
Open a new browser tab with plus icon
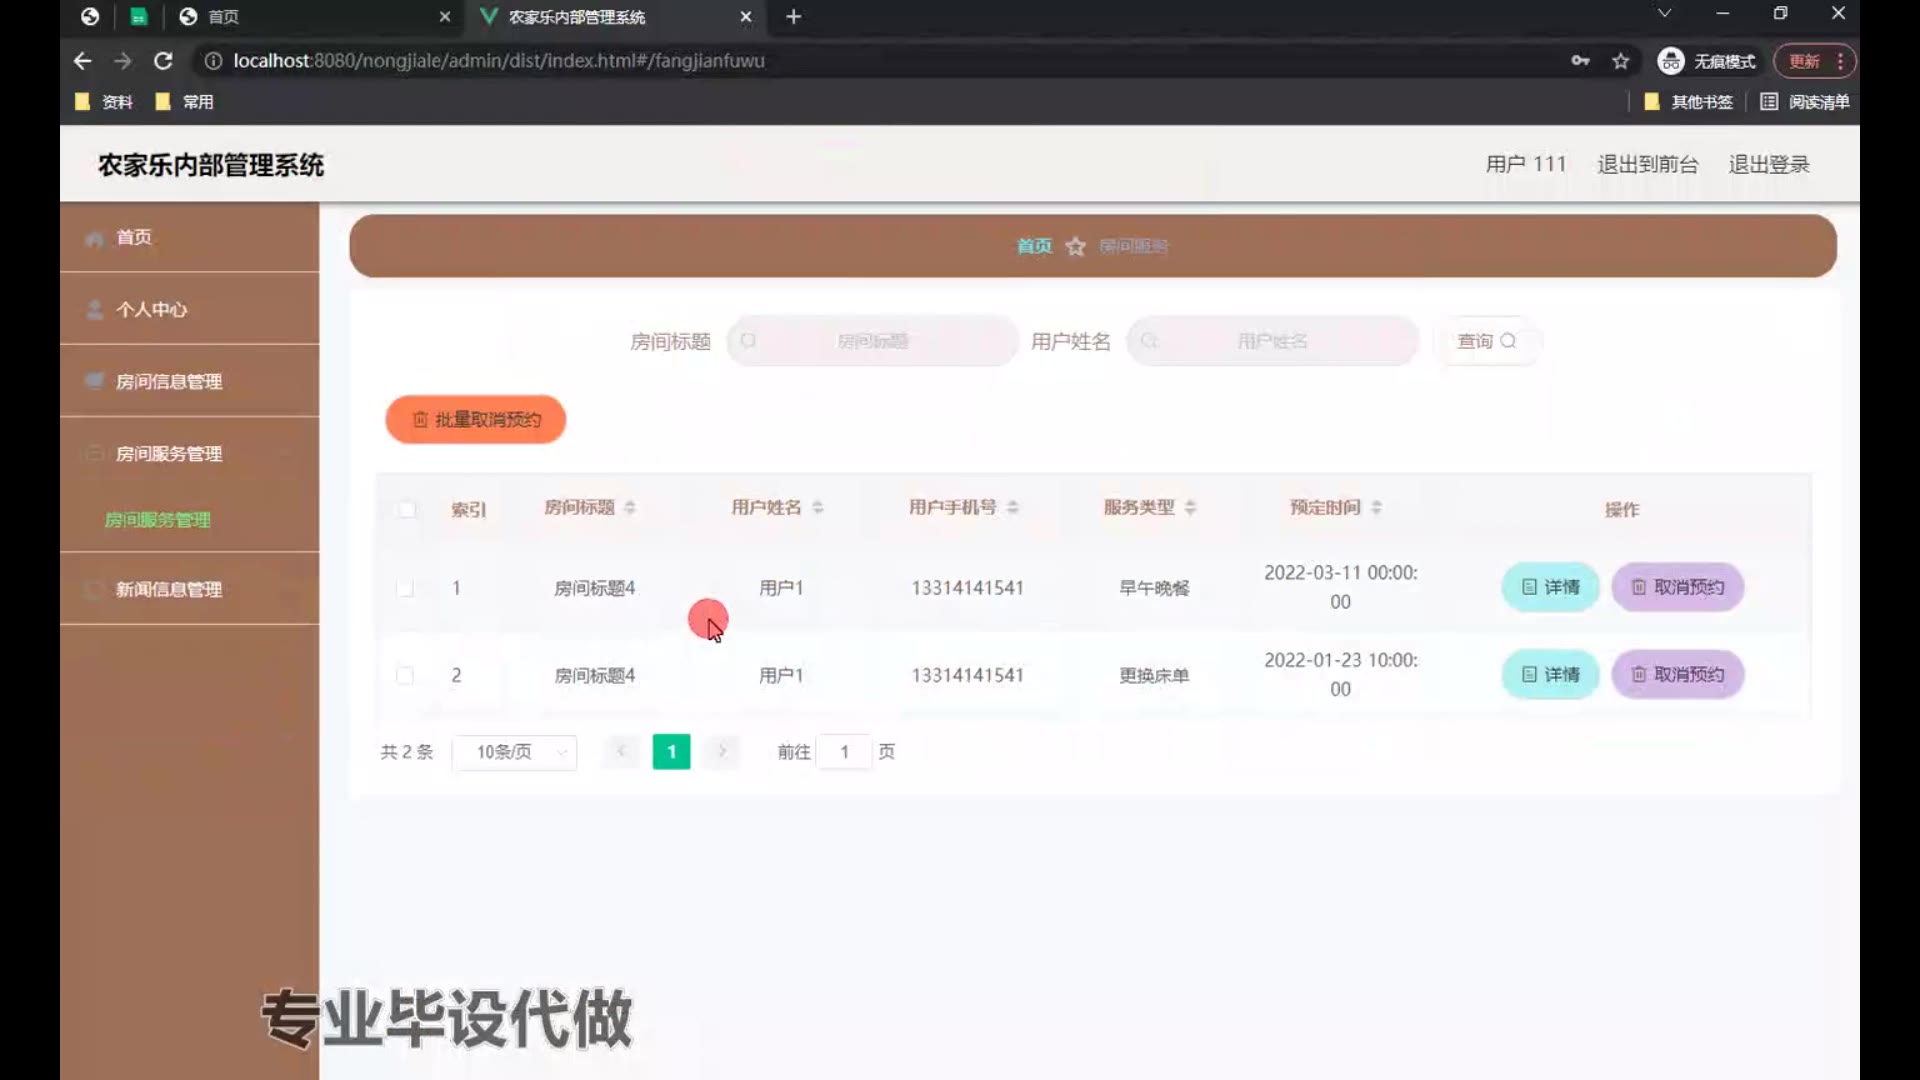[794, 17]
